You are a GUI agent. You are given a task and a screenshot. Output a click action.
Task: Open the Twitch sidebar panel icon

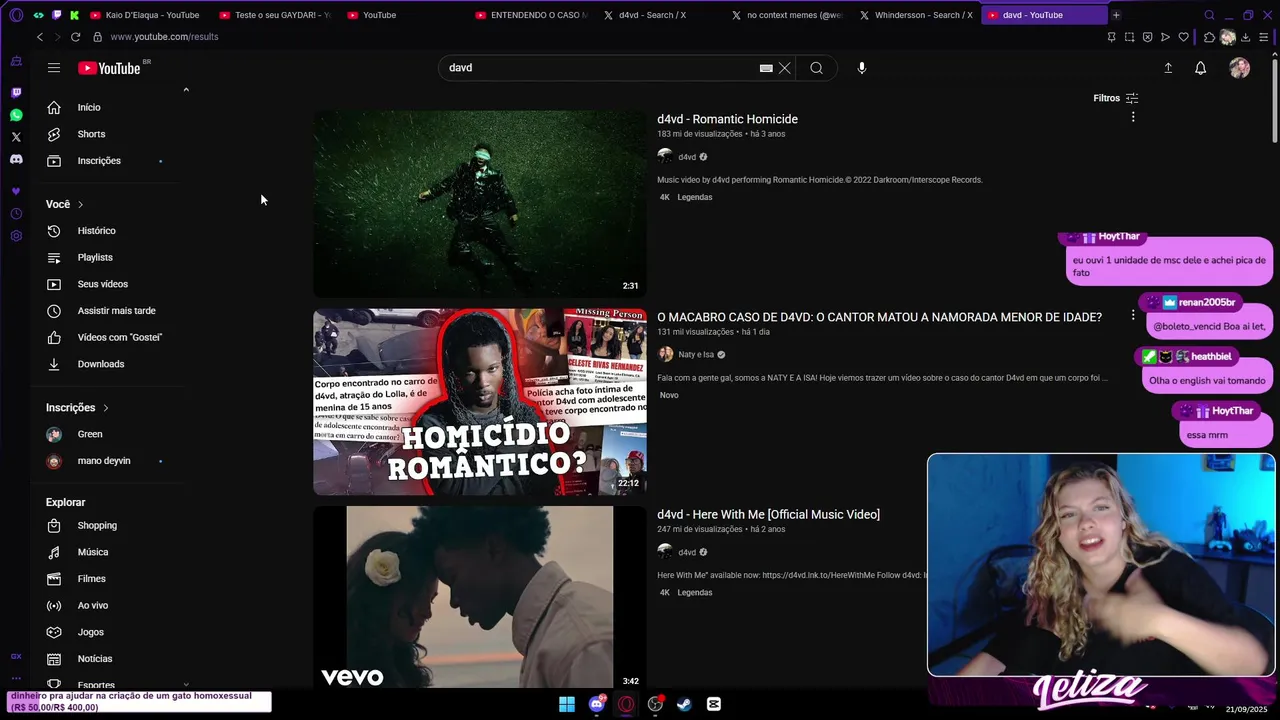(16, 92)
